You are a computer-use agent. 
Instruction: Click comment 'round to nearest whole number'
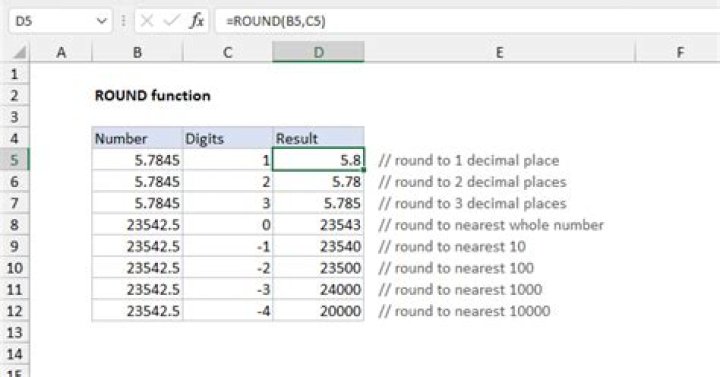point(491,225)
